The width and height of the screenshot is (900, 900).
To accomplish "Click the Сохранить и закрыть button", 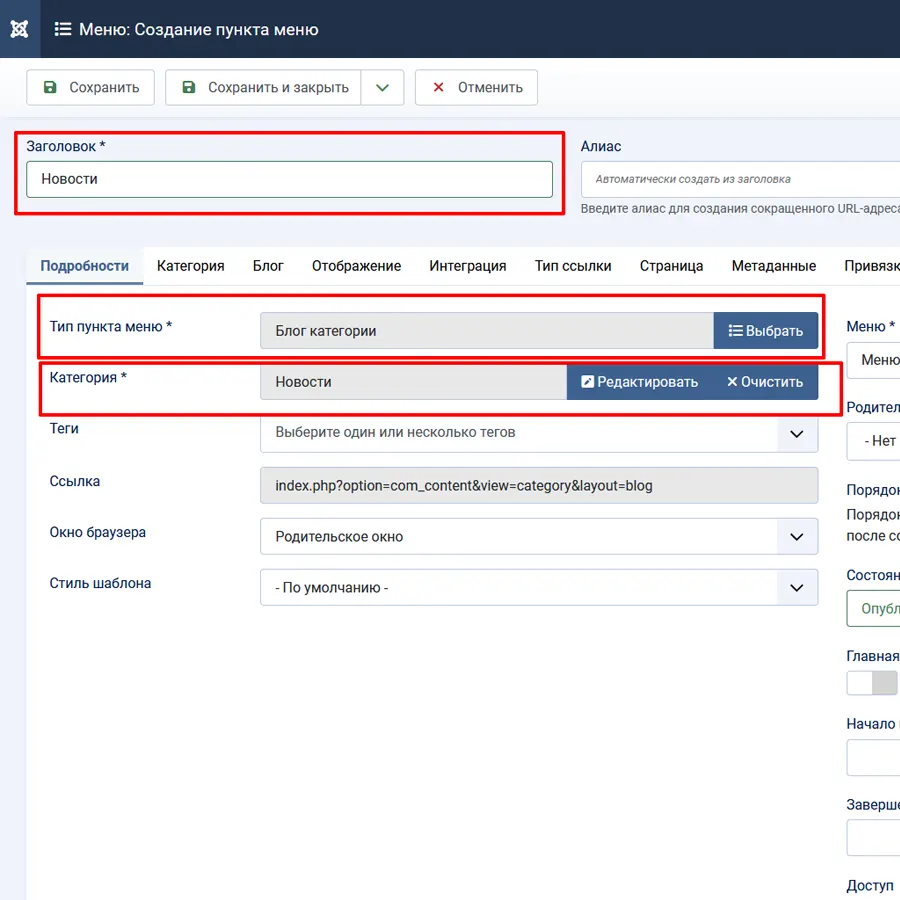I will pos(263,87).
